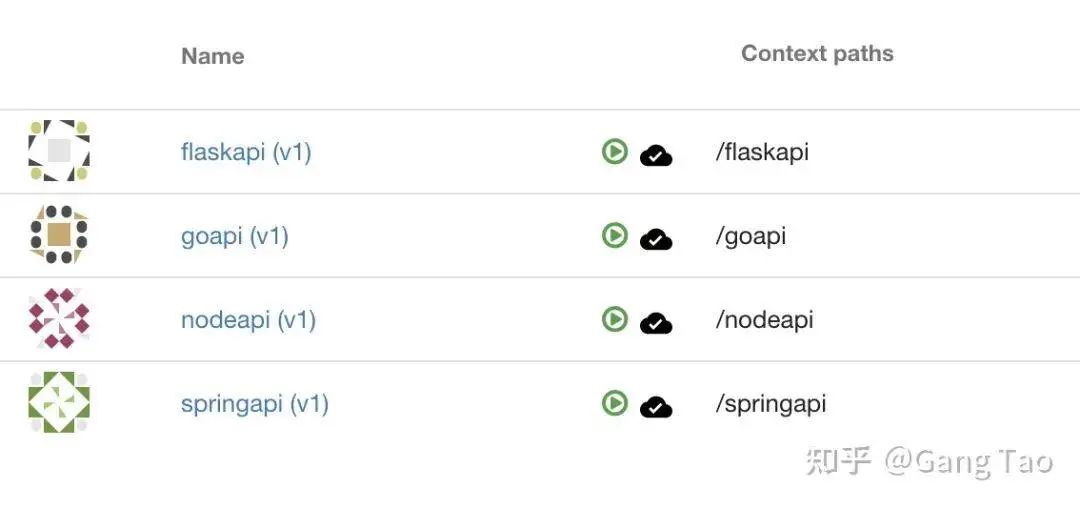Screen dimensions: 1080x509
Task: Click springapi cloud deployed checkmark icon
Action: [656, 408]
